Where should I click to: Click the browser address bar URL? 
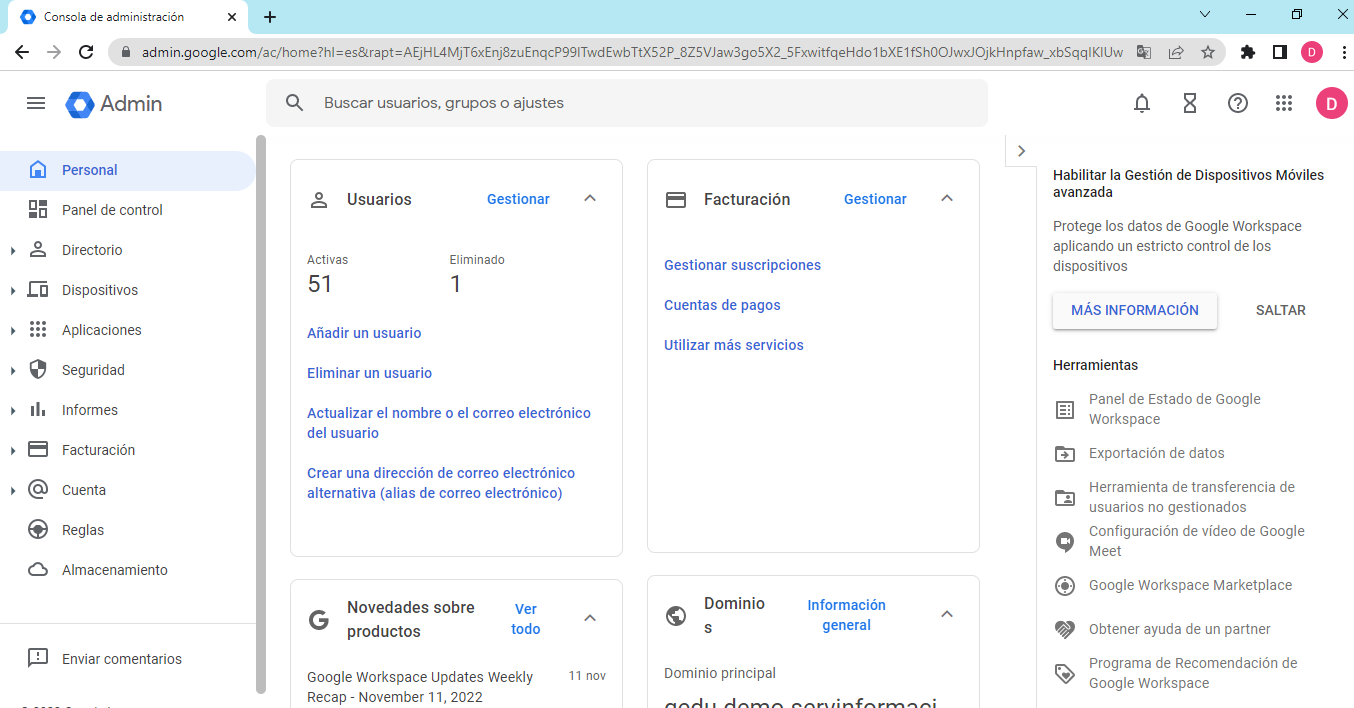click(x=632, y=52)
